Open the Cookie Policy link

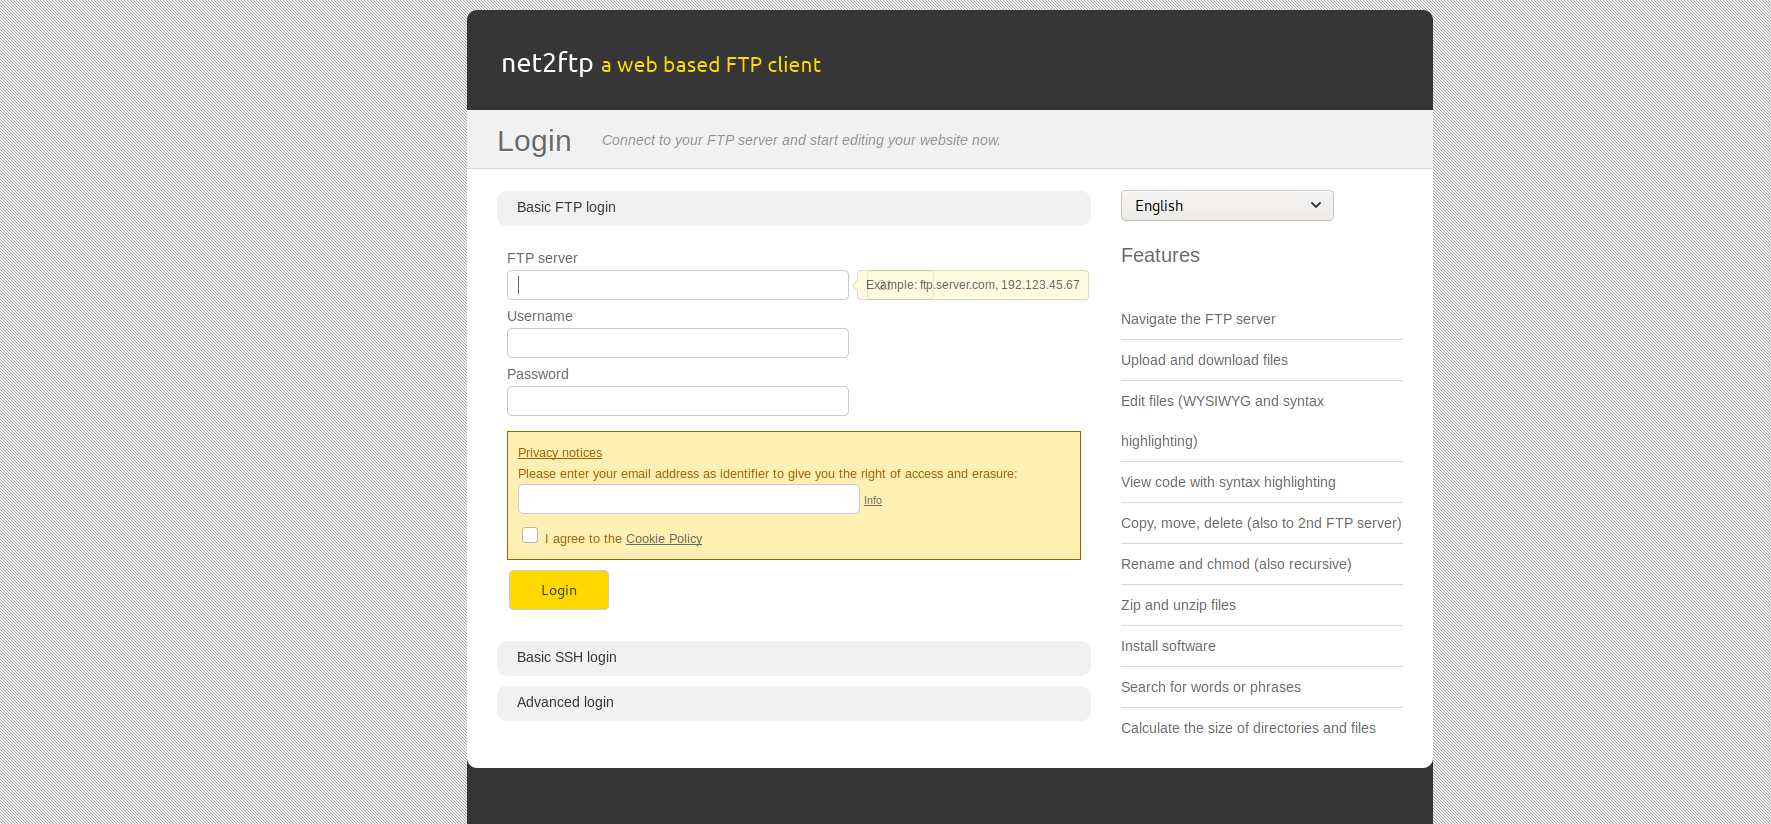[x=664, y=539]
